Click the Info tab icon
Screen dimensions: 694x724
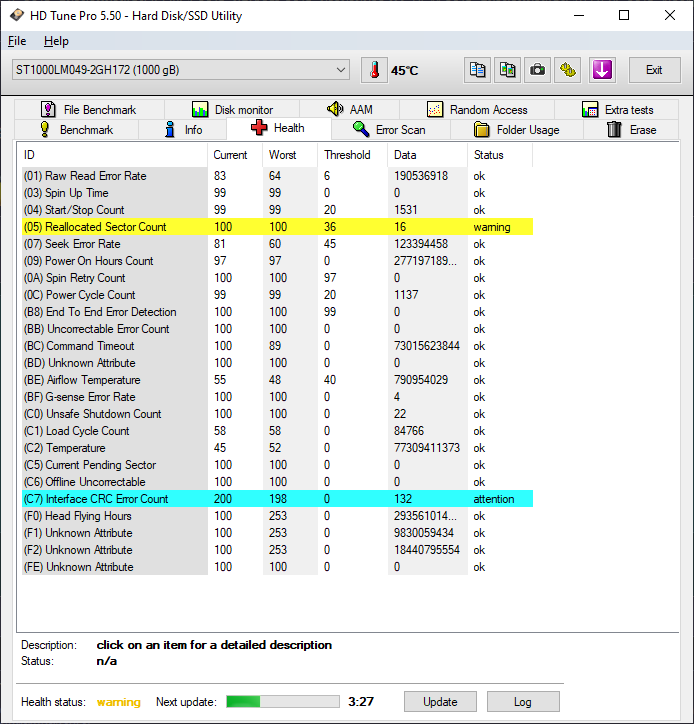[170, 129]
